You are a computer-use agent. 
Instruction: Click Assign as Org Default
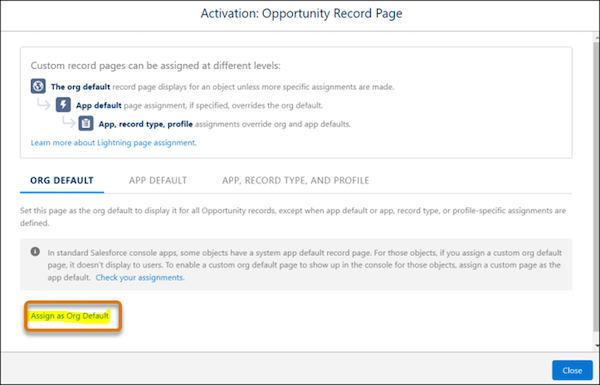pos(70,316)
